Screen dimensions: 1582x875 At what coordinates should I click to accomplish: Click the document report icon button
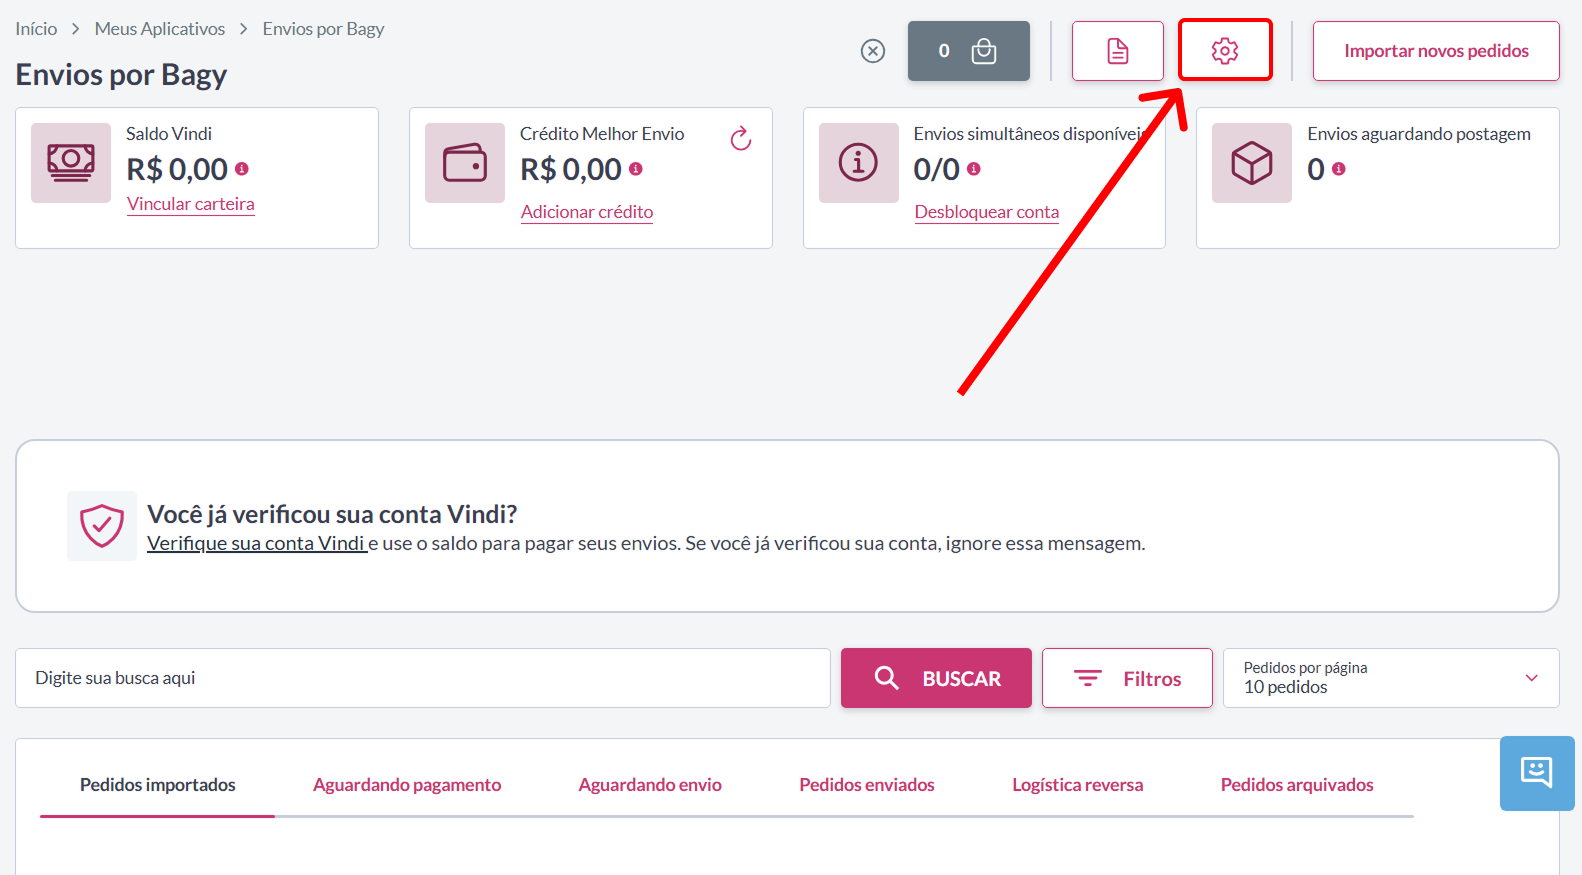[1118, 51]
